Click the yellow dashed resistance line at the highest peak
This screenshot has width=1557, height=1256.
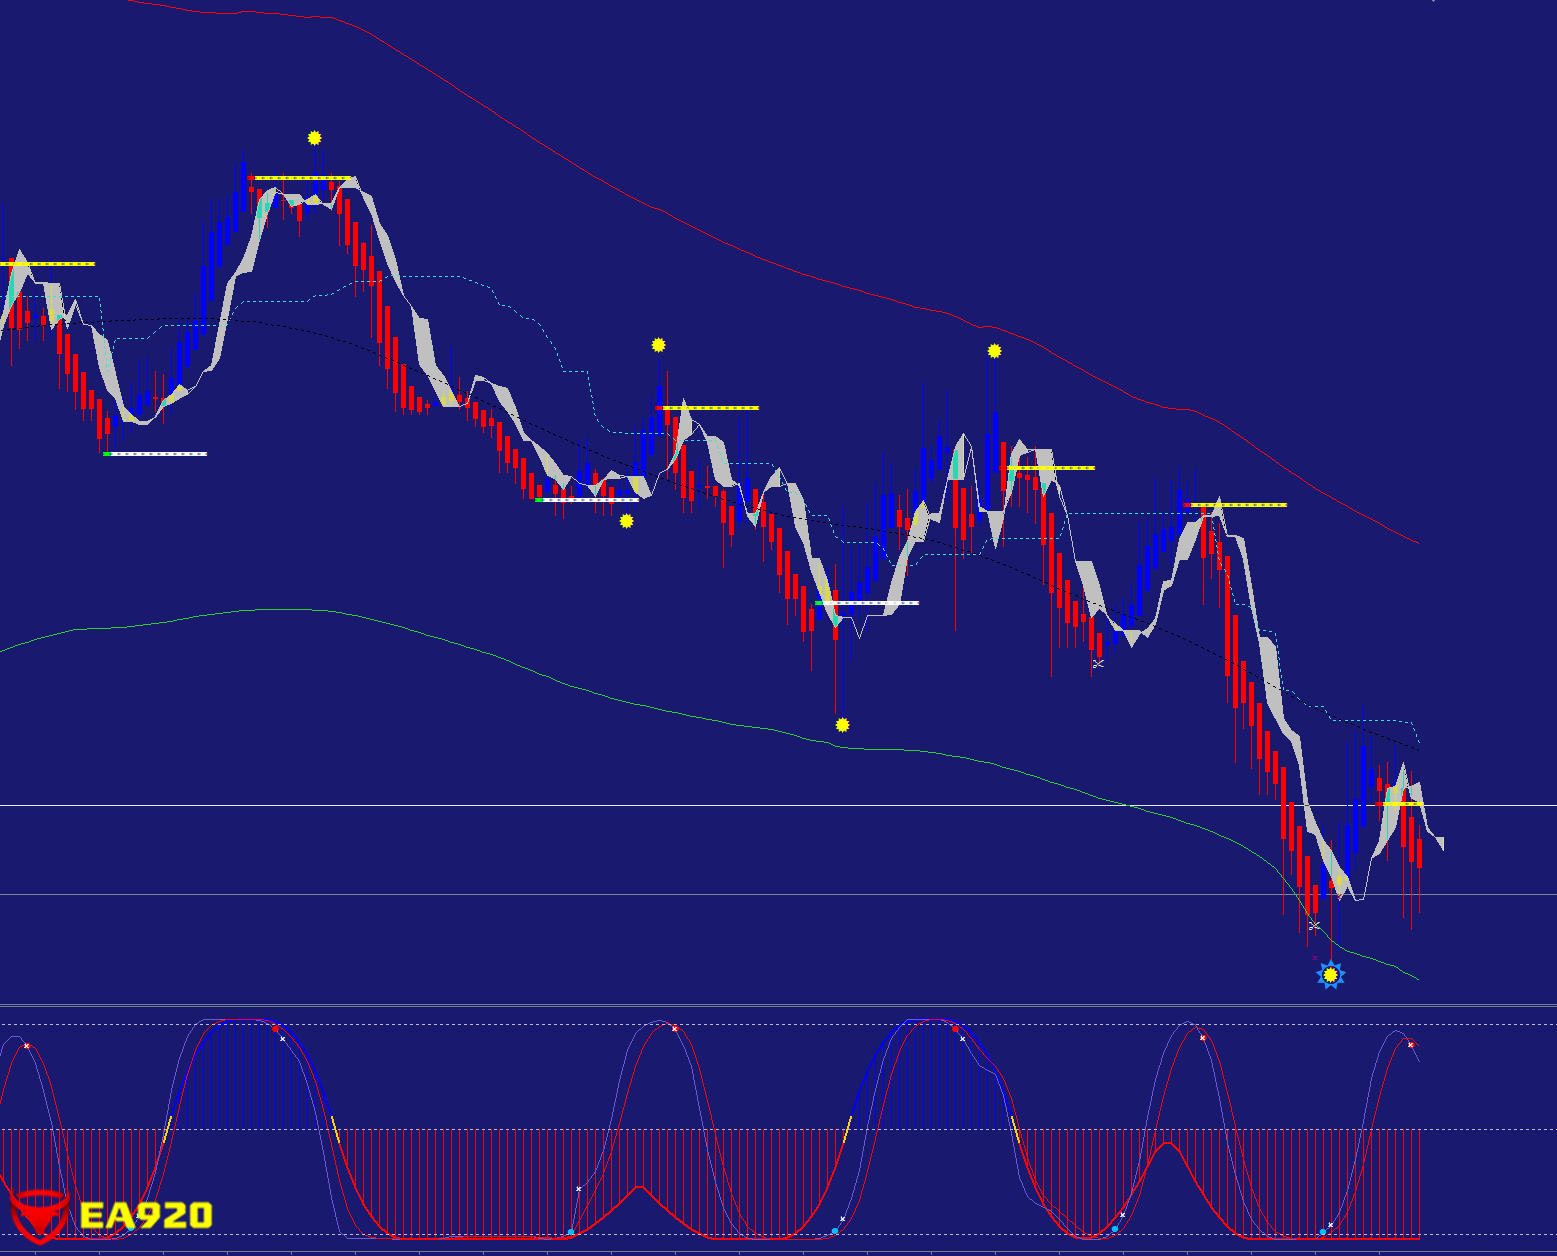(300, 178)
